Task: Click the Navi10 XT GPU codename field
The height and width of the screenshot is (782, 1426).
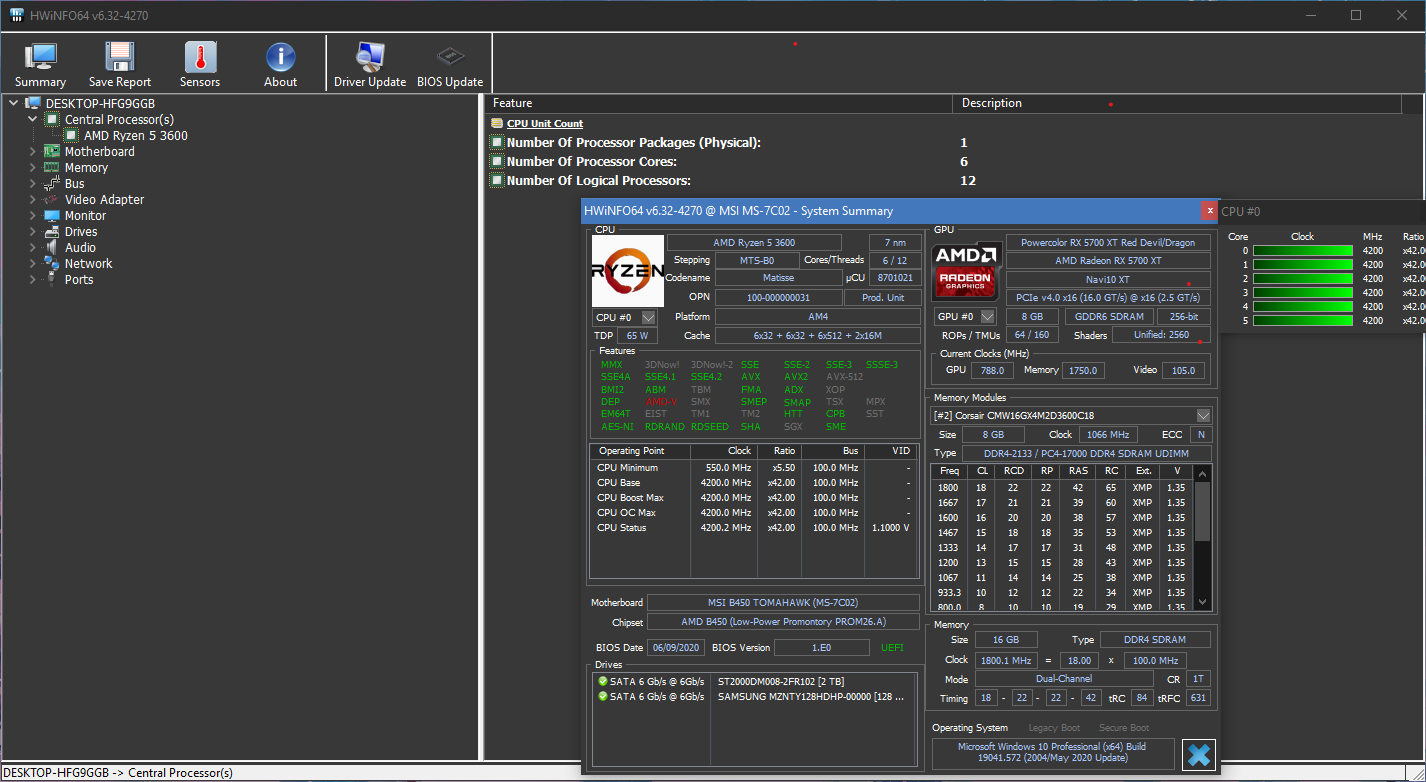Action: tap(1107, 280)
